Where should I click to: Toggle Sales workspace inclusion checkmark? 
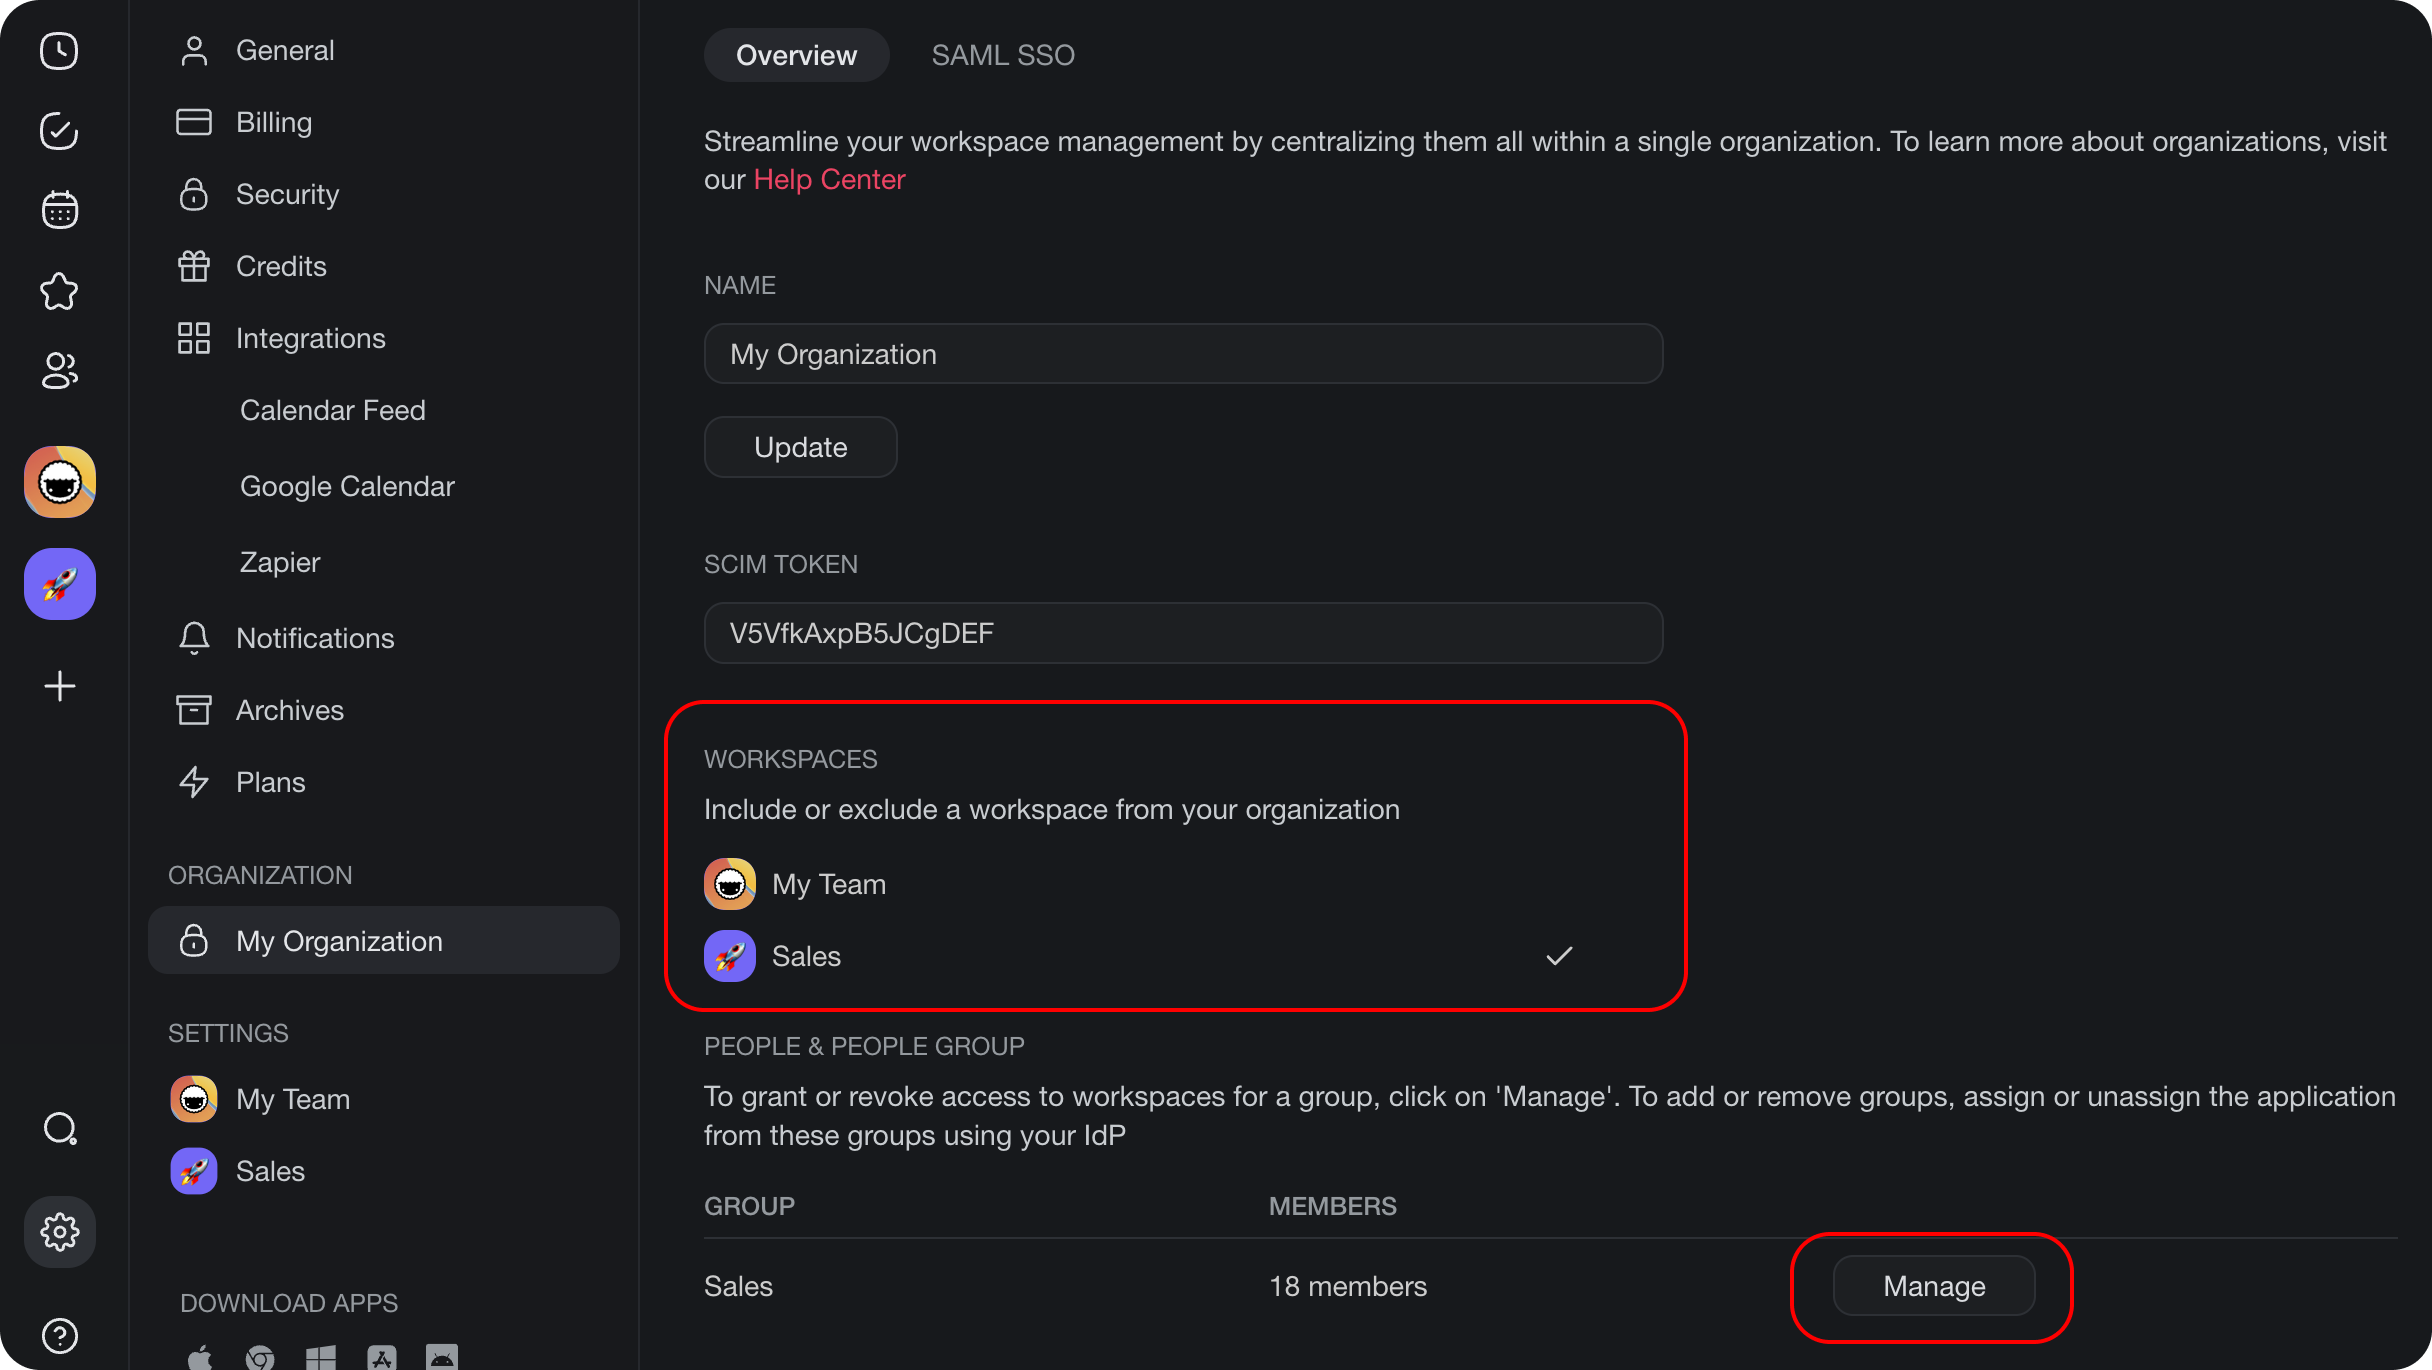[1559, 956]
